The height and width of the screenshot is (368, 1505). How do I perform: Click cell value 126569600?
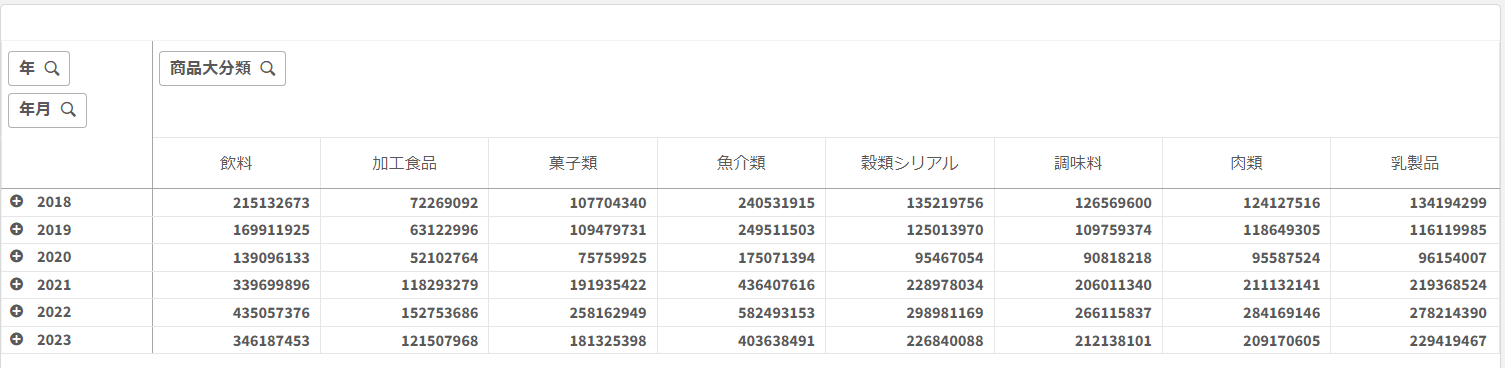pyautogui.click(x=1113, y=202)
